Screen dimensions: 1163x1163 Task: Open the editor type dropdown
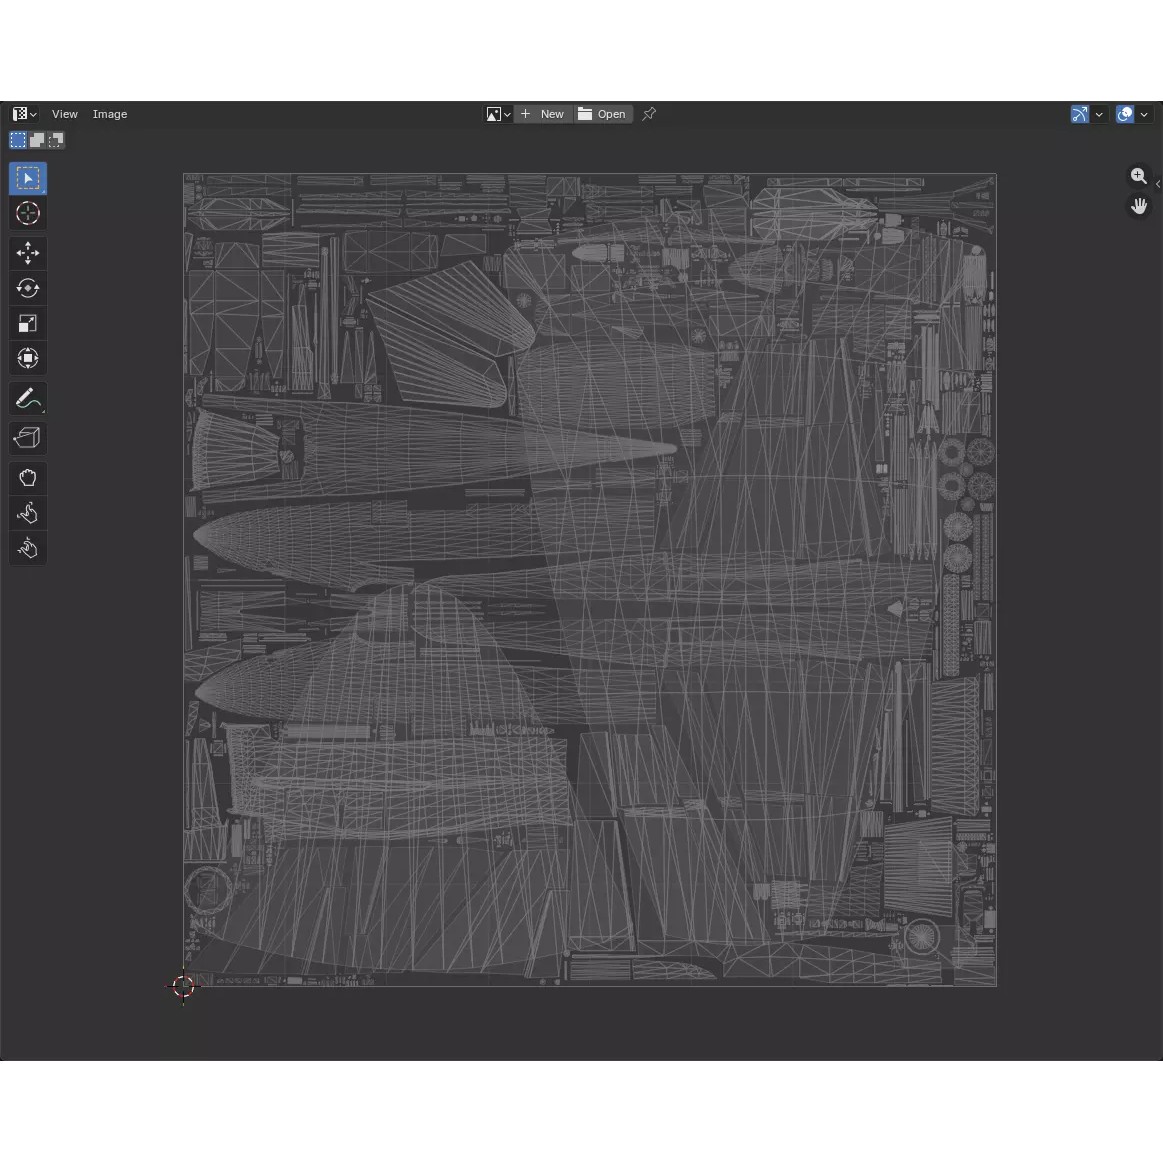point(22,113)
